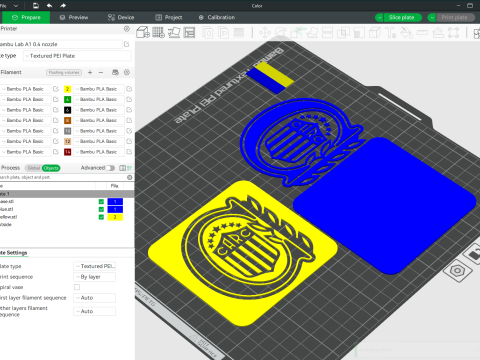This screenshot has width=480, height=360.
Task: Open filament 6 Bambu PLA Basic dropdown
Action: [x=99, y=110]
